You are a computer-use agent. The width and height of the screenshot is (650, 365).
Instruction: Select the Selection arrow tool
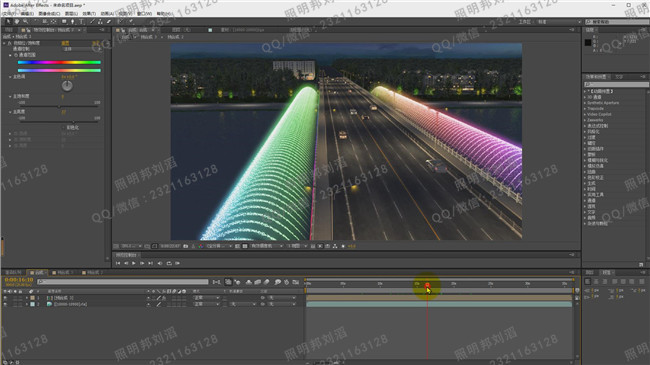pos(8,22)
